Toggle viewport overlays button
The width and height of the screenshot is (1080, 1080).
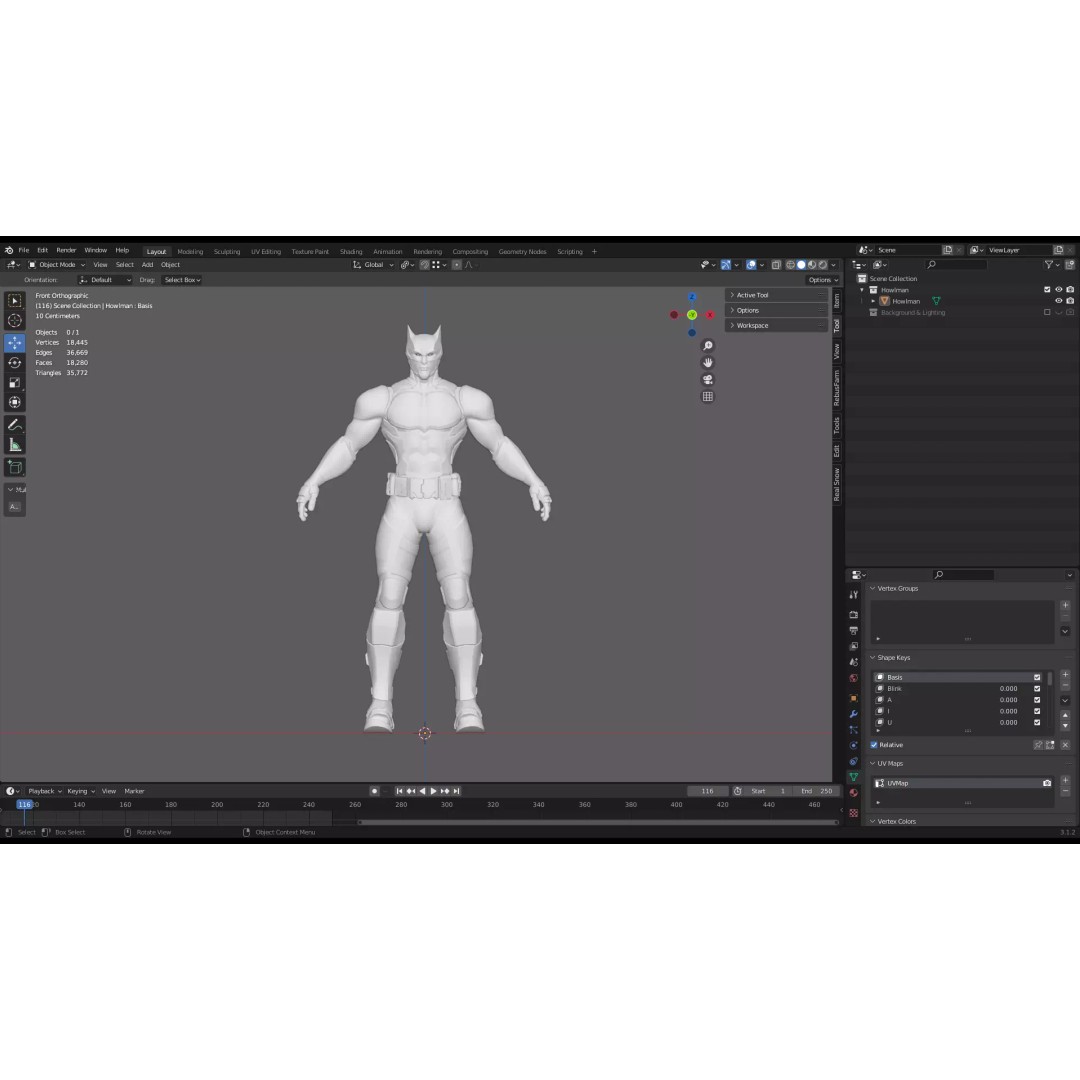coord(751,264)
